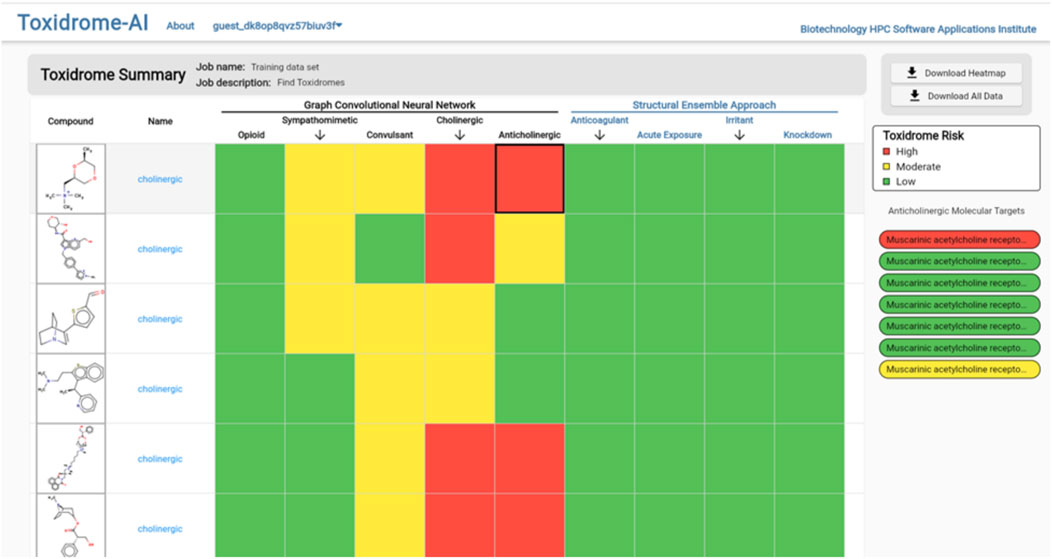This screenshot has width=1052, height=559.
Task: Select the green Convulsant cell, second row
Action: click(390, 249)
